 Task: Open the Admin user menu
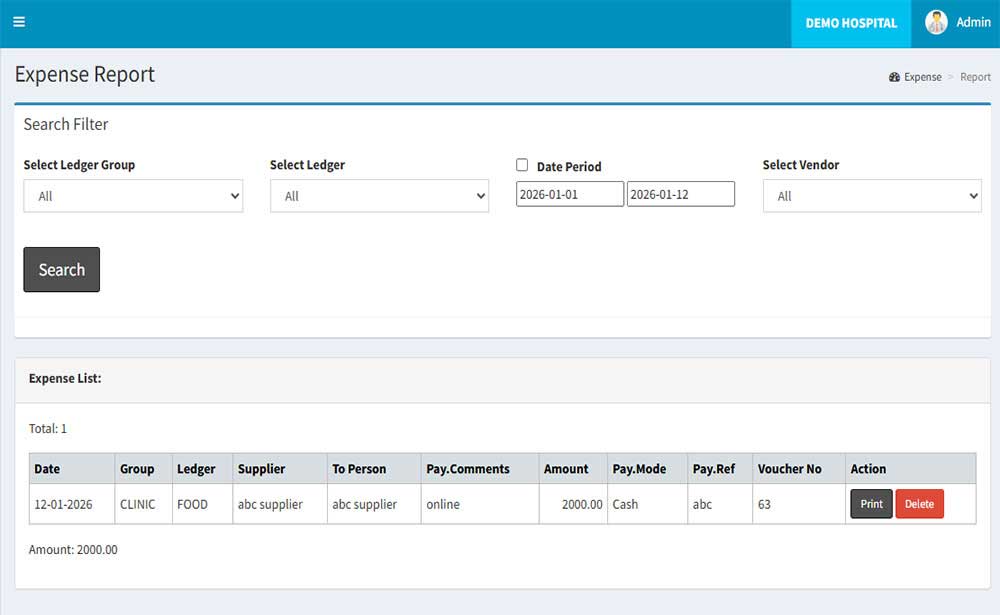coord(973,22)
